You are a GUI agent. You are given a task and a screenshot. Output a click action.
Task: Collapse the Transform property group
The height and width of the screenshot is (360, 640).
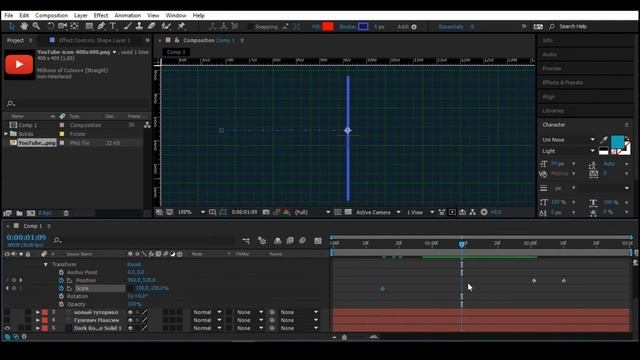pos(46,264)
